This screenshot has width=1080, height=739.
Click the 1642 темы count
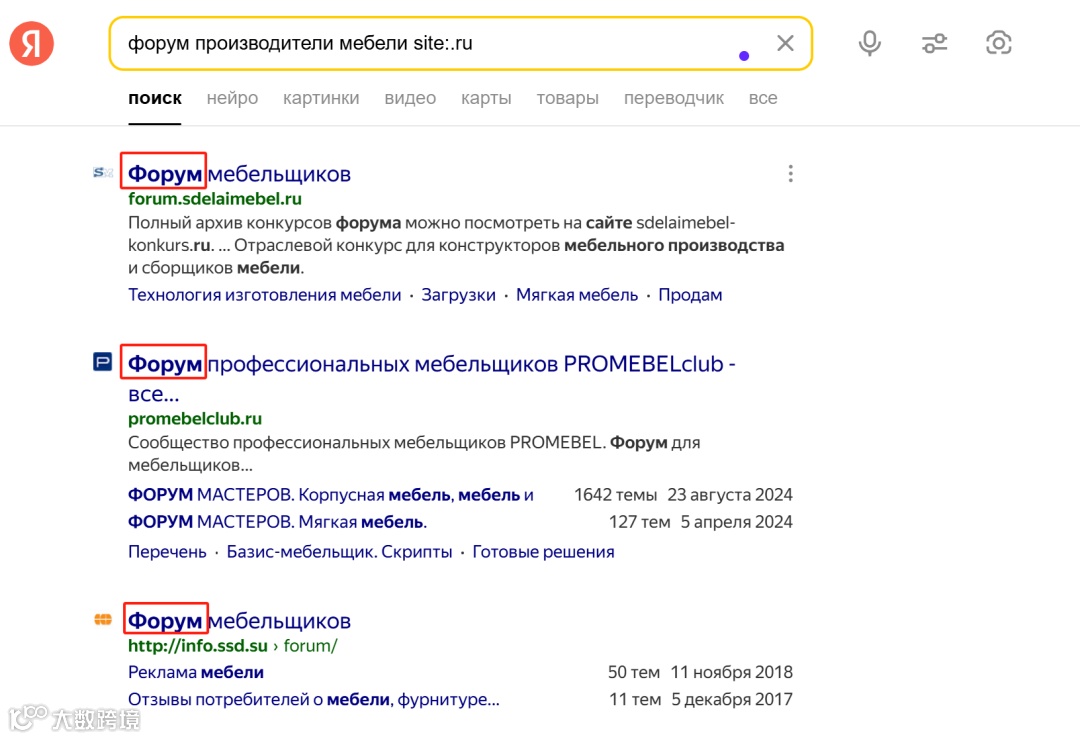(616, 495)
